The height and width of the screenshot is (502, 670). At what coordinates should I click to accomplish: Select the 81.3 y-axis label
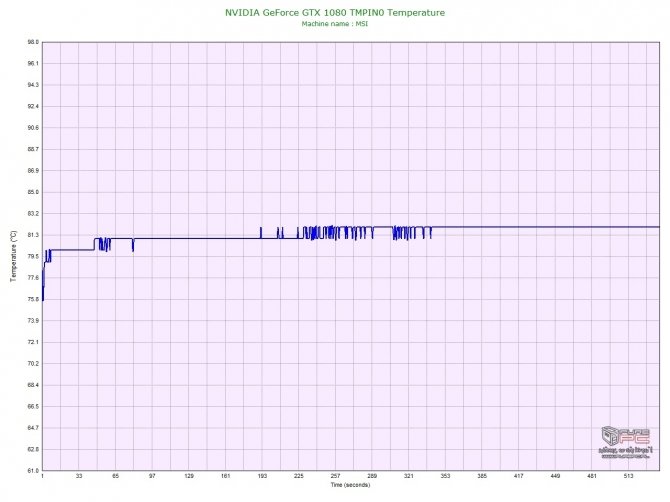pos(33,235)
